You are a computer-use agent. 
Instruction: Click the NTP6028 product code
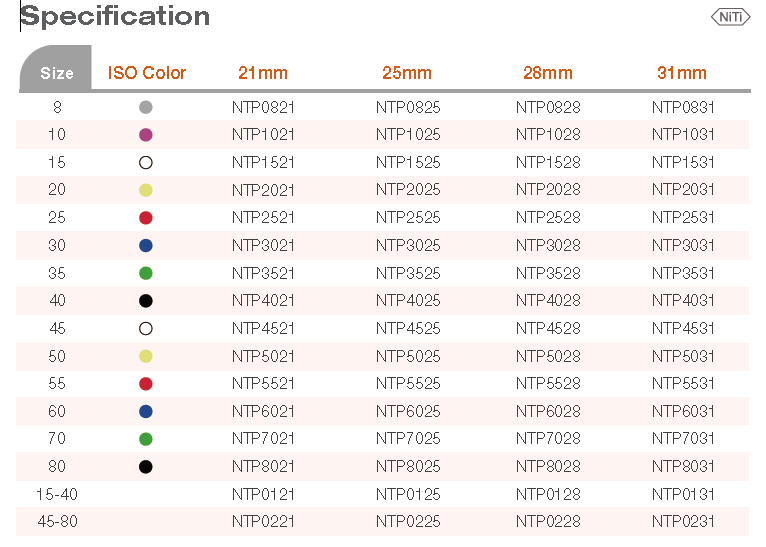tap(548, 411)
